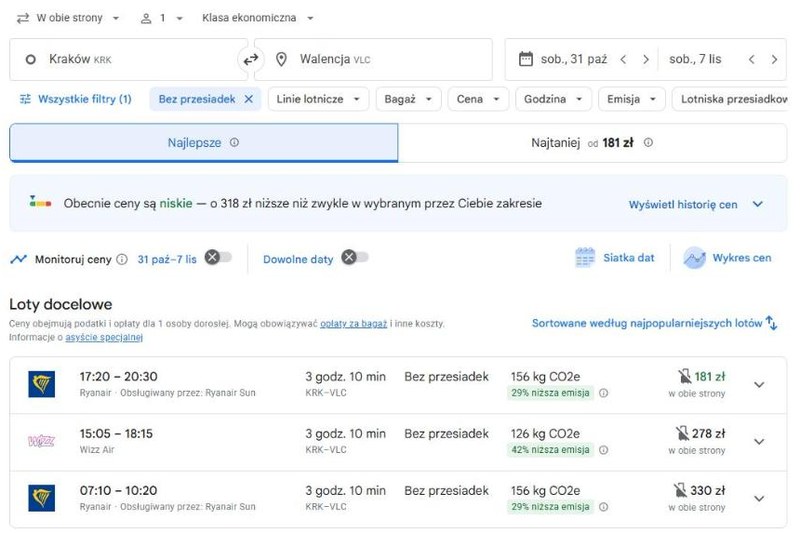Open Klasa ekonomiczna class dropdown
Image resolution: width=800 pixels, height=533 pixels.
(x=258, y=18)
